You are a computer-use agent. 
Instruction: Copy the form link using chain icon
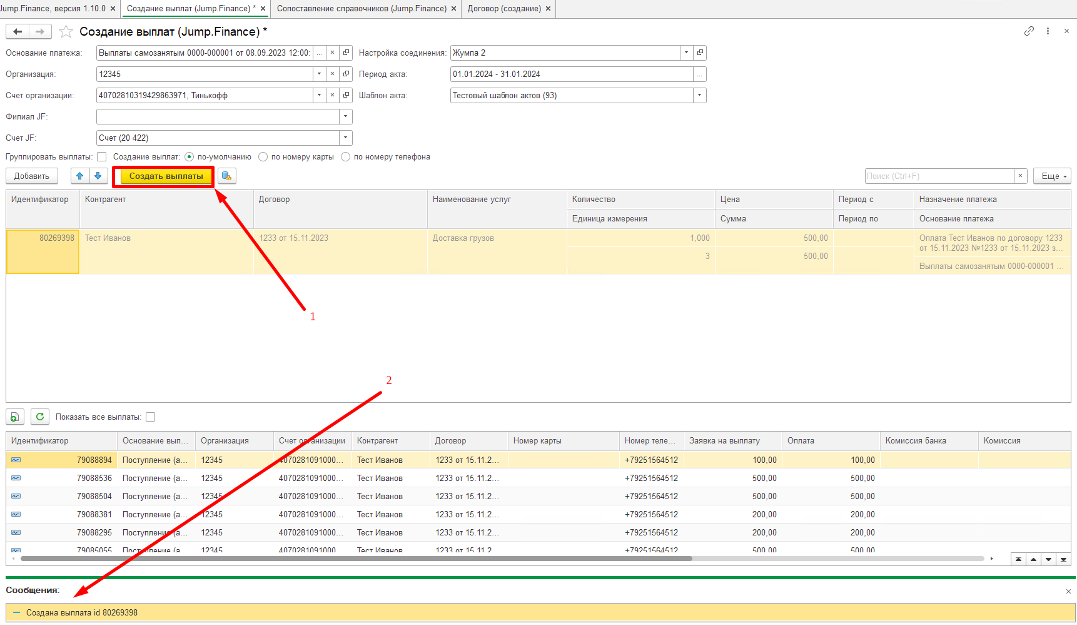coord(1029,32)
